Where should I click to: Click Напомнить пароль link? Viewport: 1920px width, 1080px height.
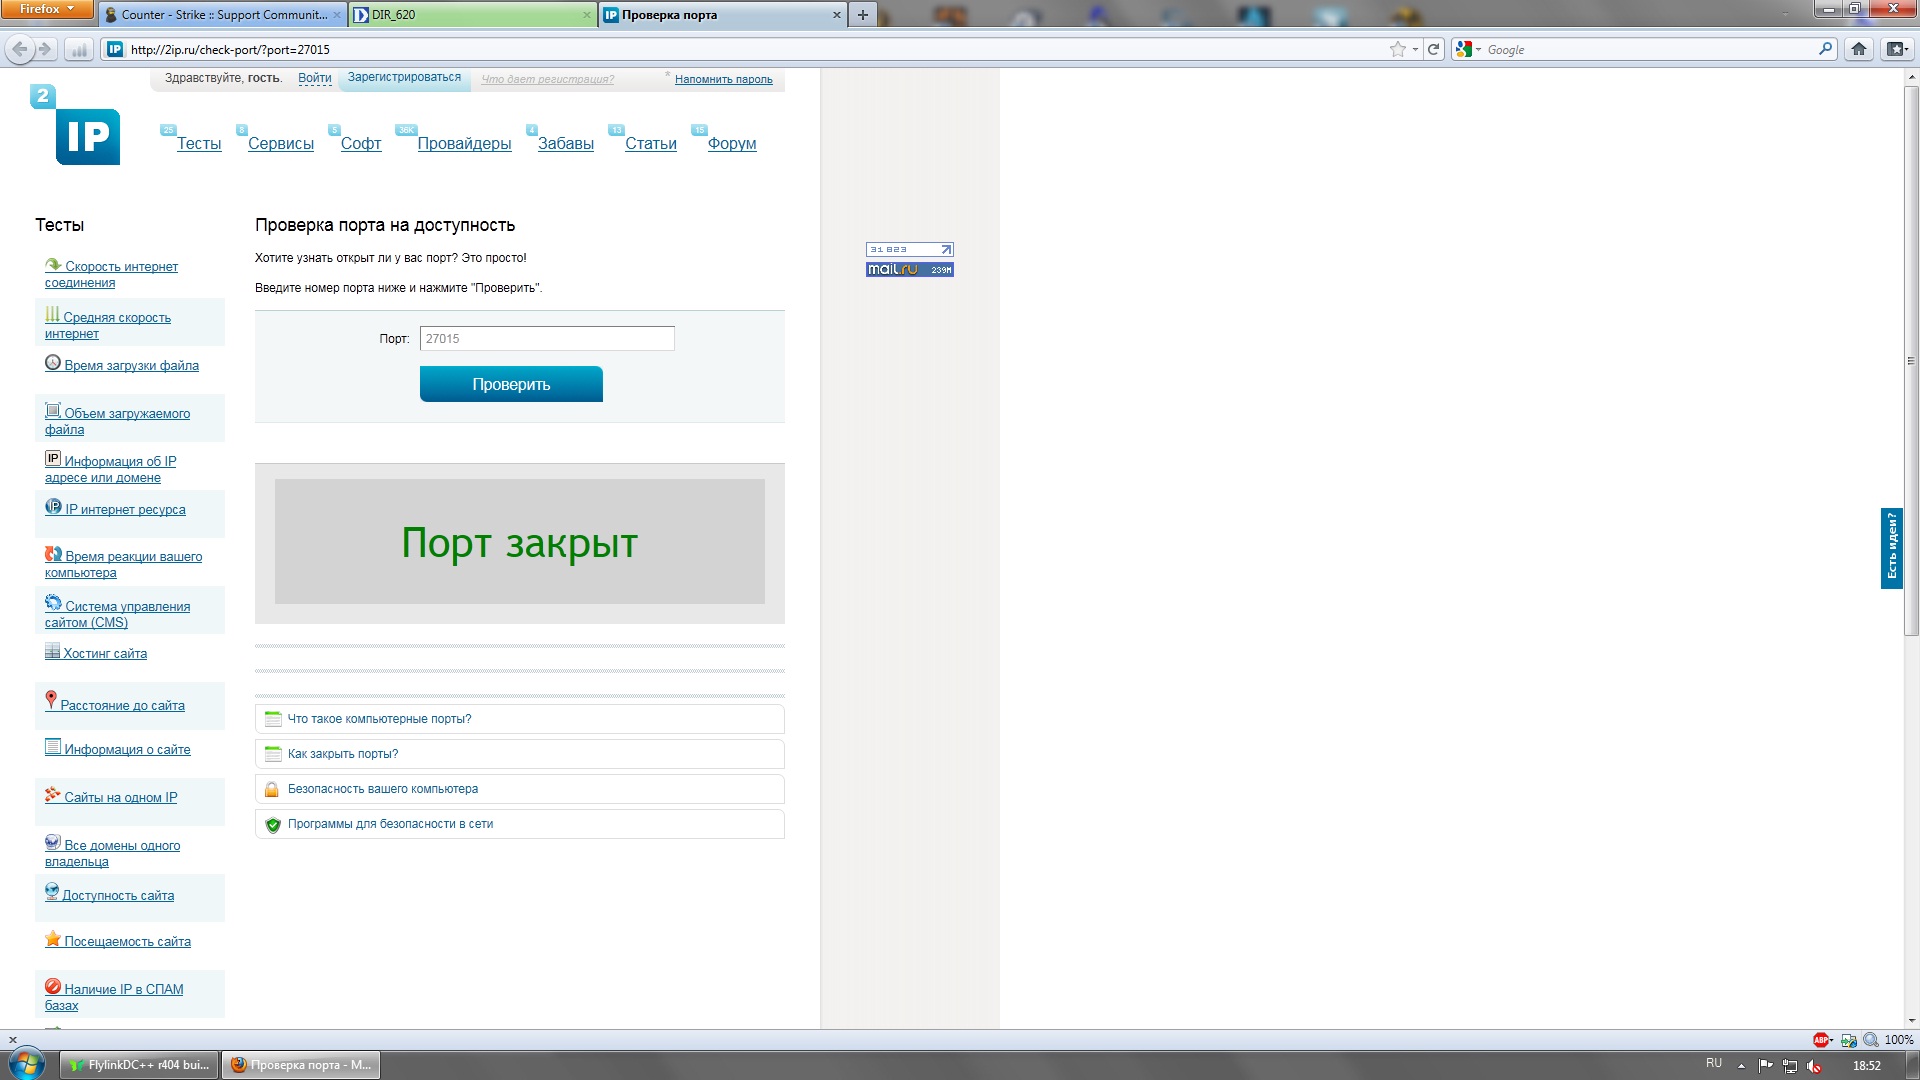[724, 79]
